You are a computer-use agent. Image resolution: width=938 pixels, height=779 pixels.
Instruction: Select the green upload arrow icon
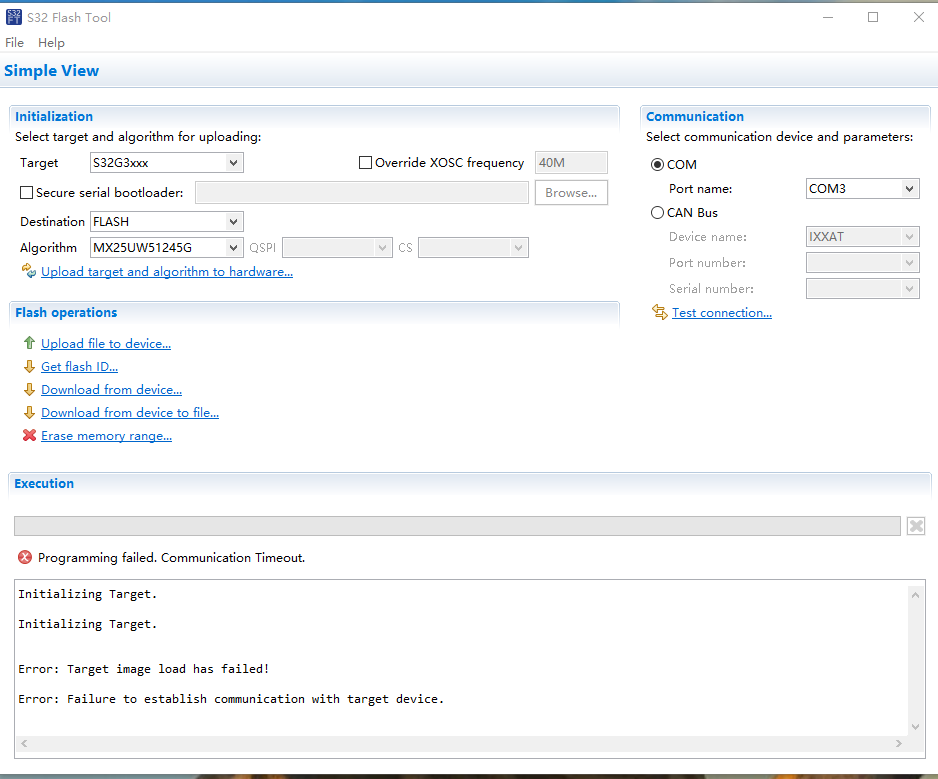[29, 343]
